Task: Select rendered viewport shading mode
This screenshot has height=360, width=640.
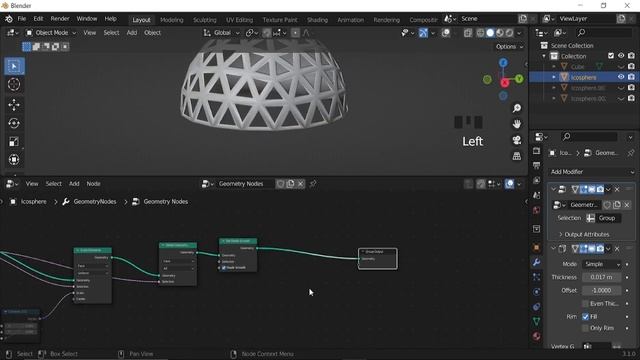Action: 509,33
